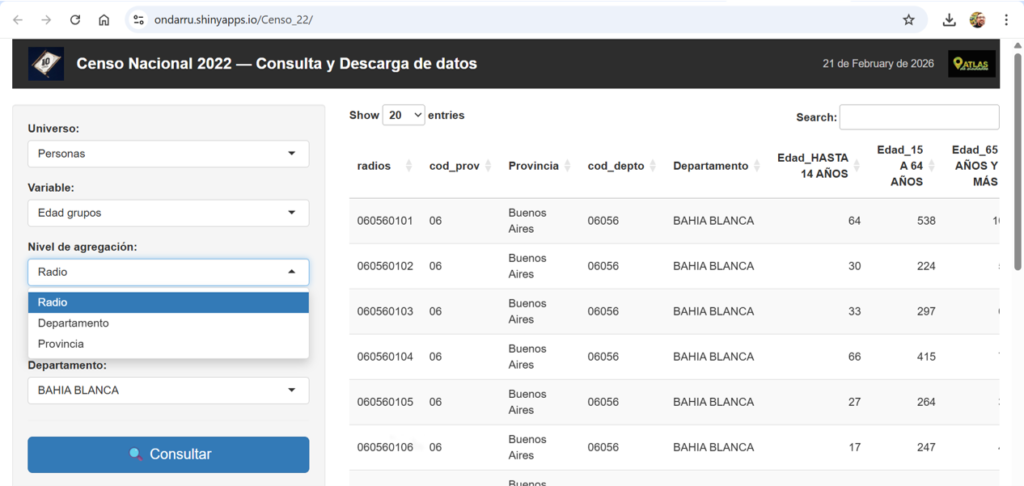Sort table by Provincia column
Image resolution: width=1024 pixels, height=486 pixels.
tap(538, 166)
